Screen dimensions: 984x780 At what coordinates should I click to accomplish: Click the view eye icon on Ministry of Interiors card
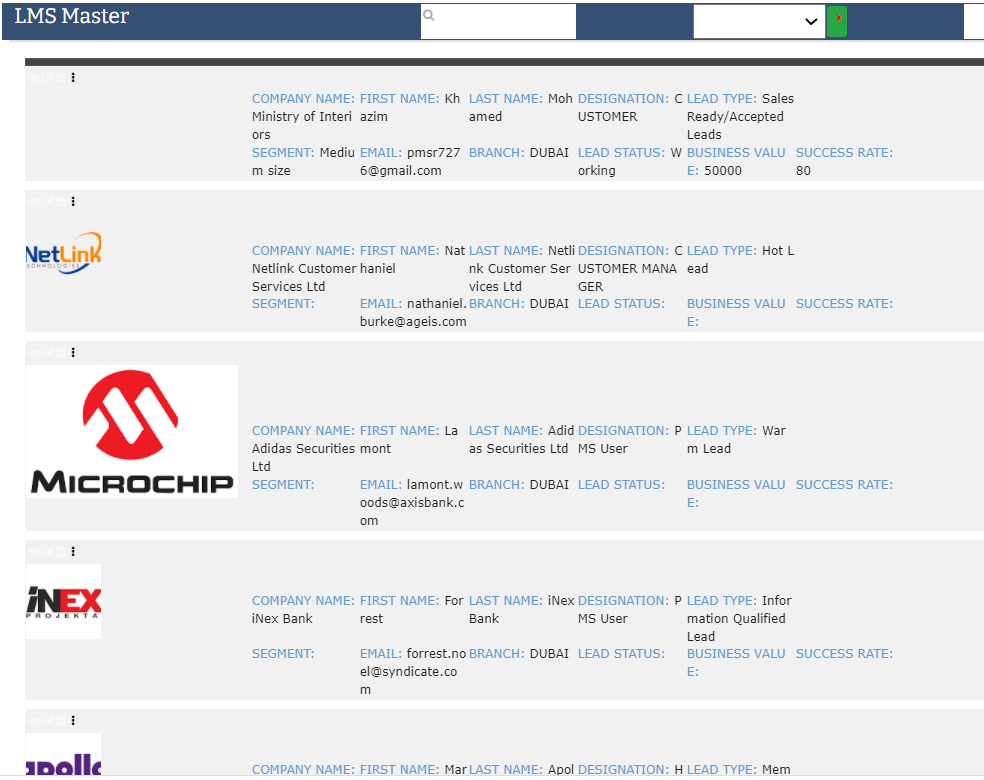[x=34, y=77]
